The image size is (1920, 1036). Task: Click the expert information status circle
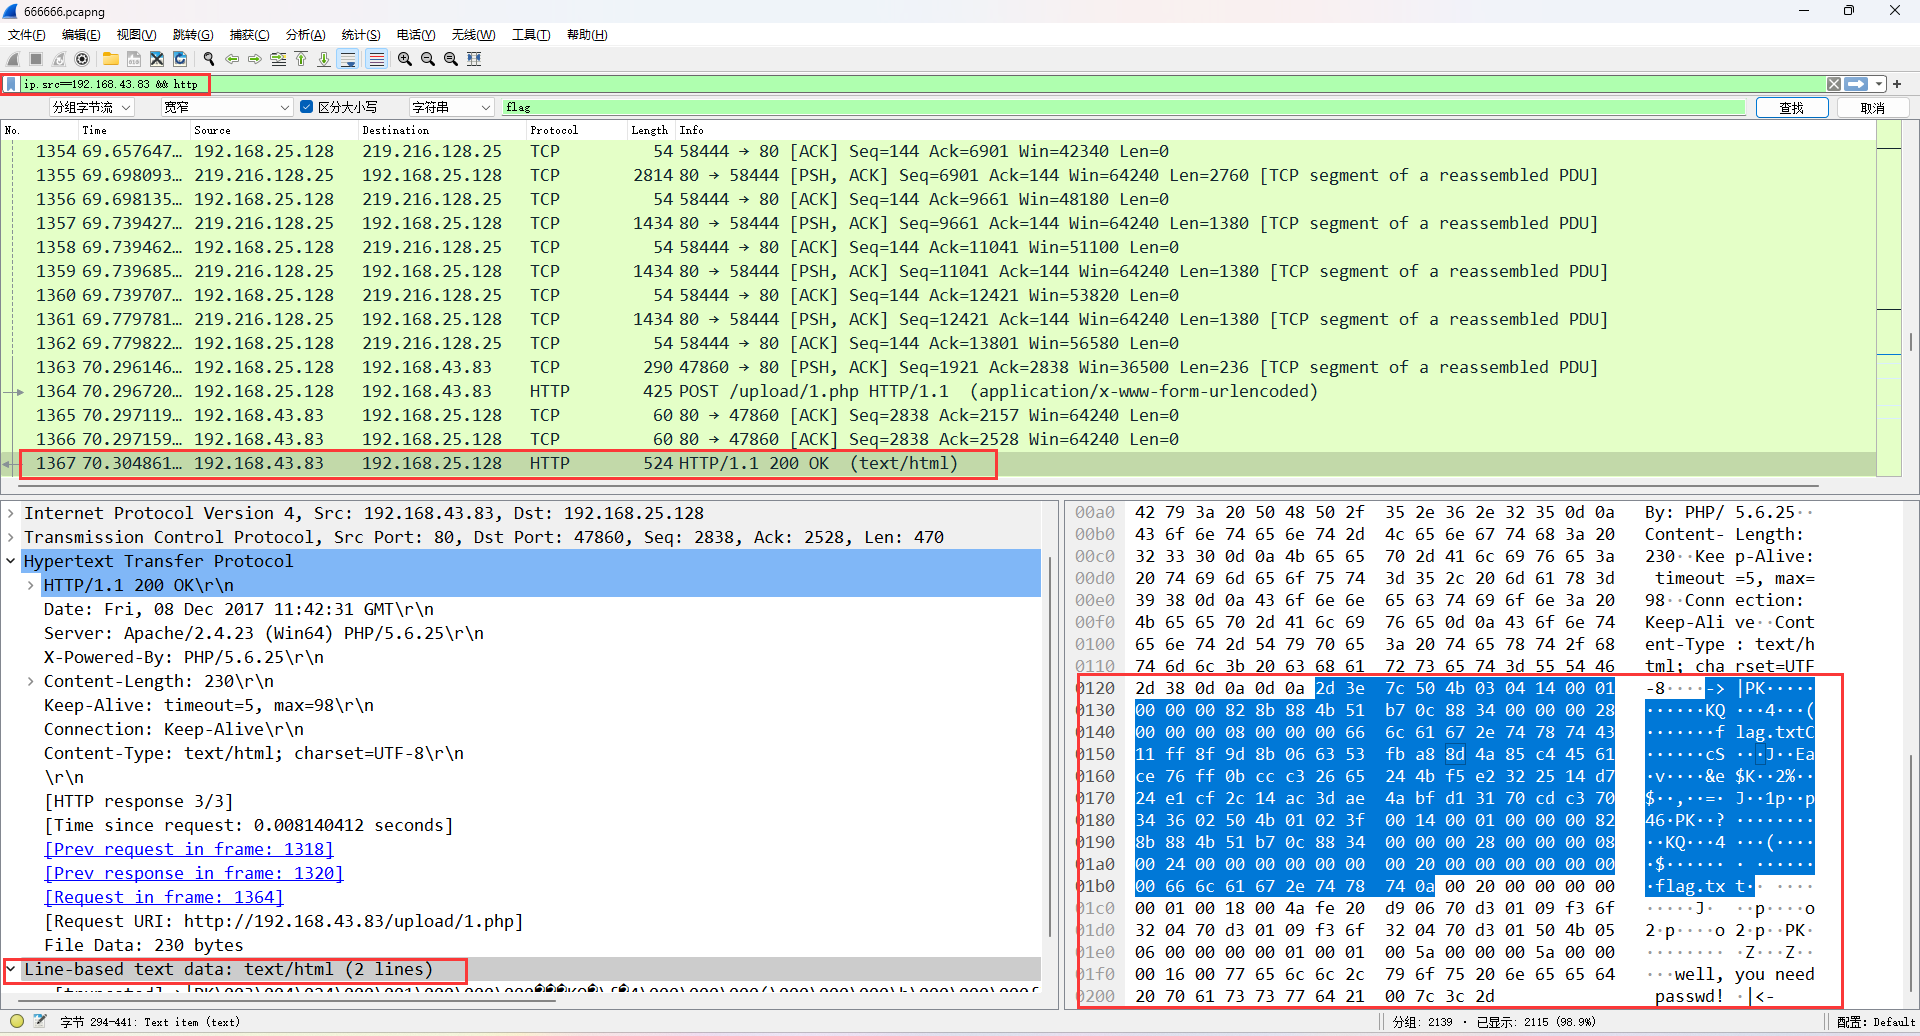pos(17,1021)
